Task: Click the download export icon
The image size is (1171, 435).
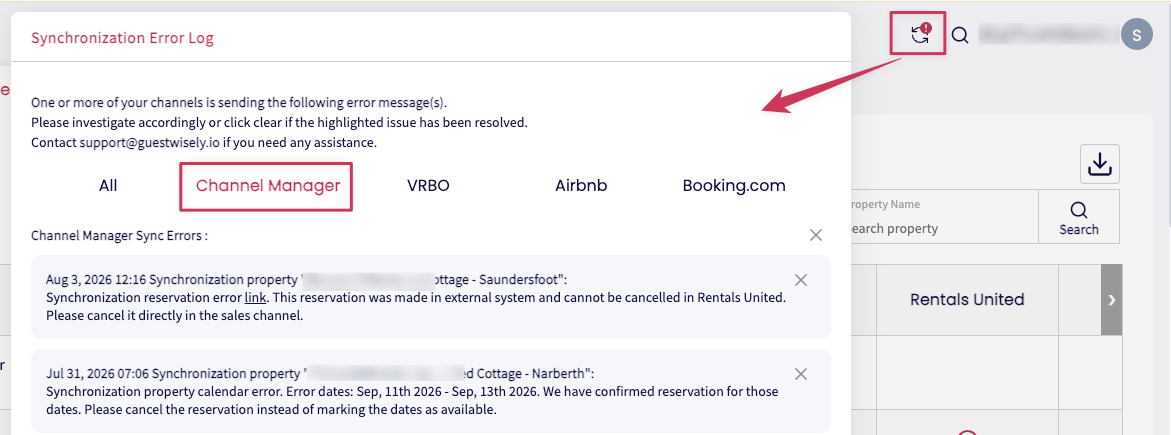Action: click(1099, 164)
